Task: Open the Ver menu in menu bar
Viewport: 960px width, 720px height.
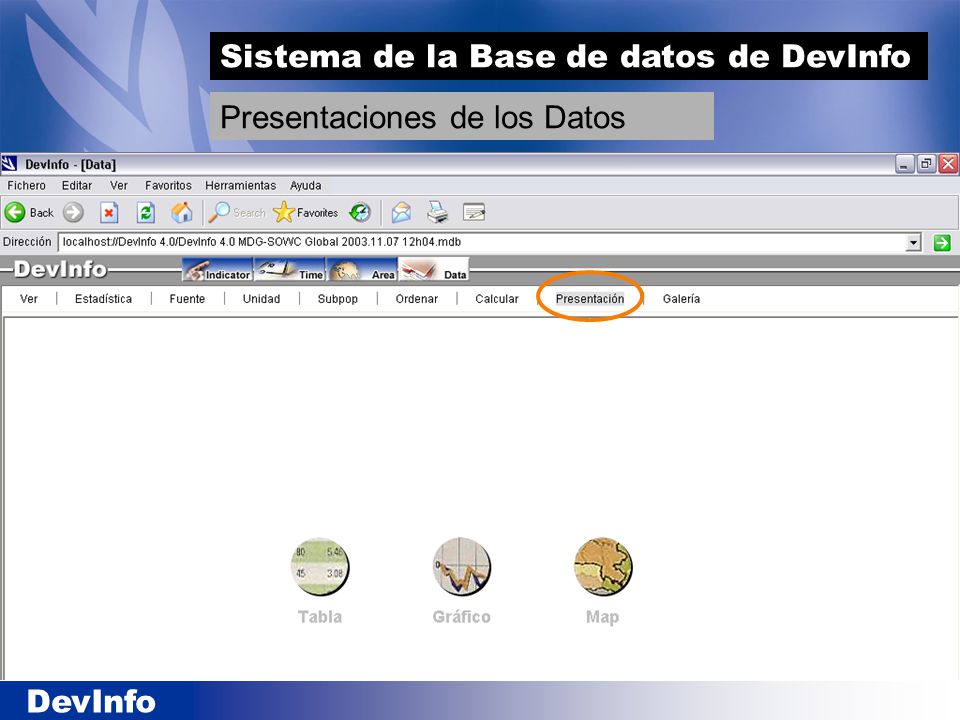Action: tap(119, 186)
